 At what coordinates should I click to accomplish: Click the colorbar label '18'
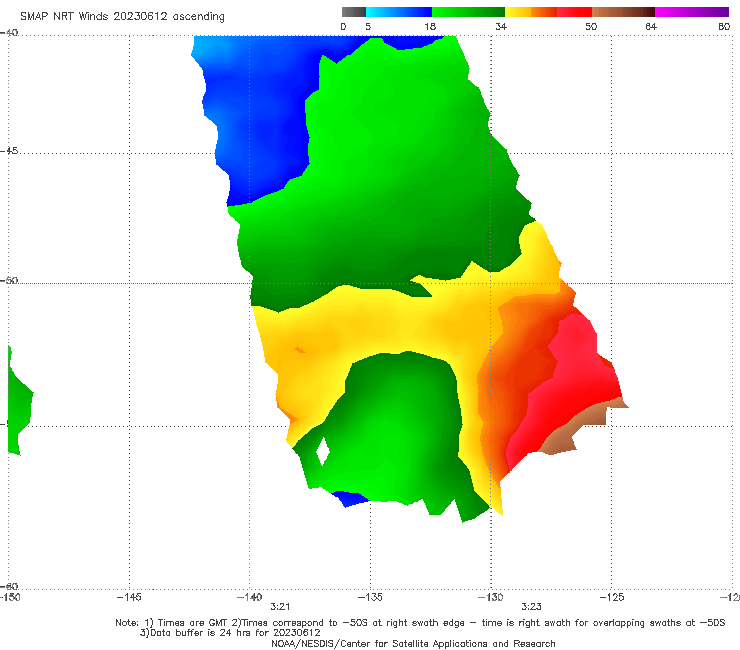click(x=430, y=26)
